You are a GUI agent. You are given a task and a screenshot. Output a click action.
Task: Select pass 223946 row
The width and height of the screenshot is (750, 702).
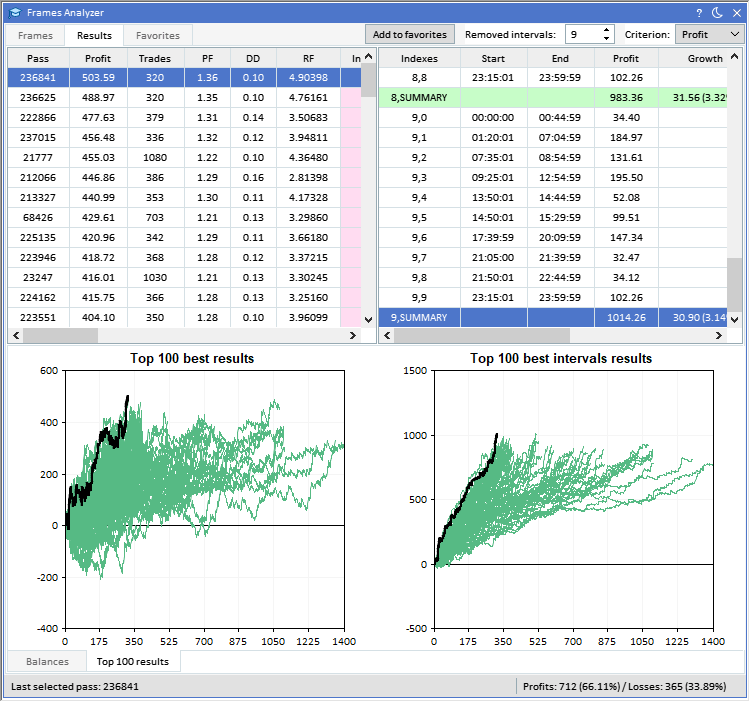184,258
